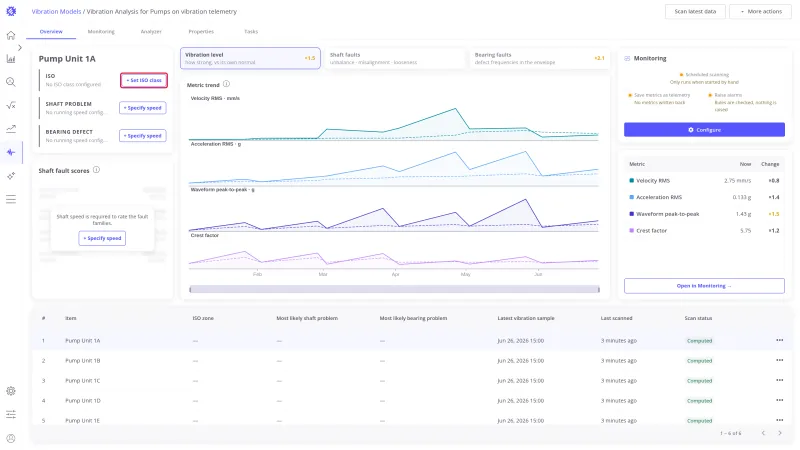Open settings gear icon in sidebar
The height and width of the screenshot is (450, 800).
click(11, 391)
